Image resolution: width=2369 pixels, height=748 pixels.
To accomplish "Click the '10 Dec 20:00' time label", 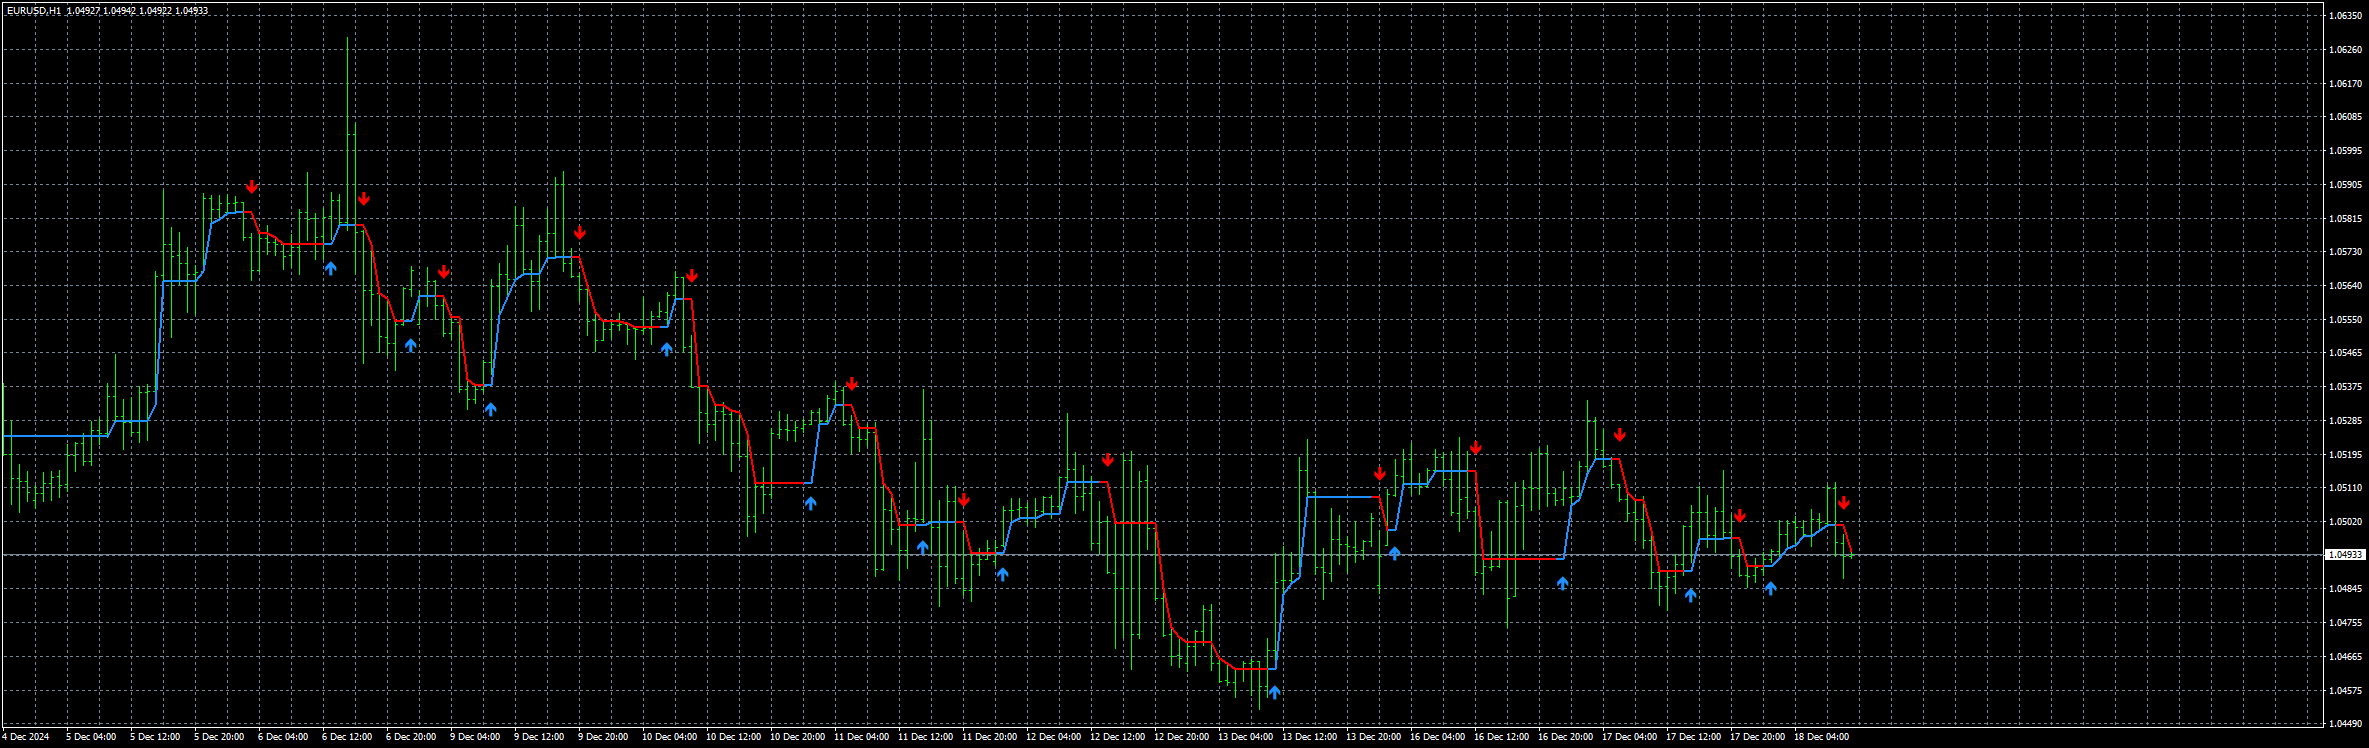I will [797, 737].
